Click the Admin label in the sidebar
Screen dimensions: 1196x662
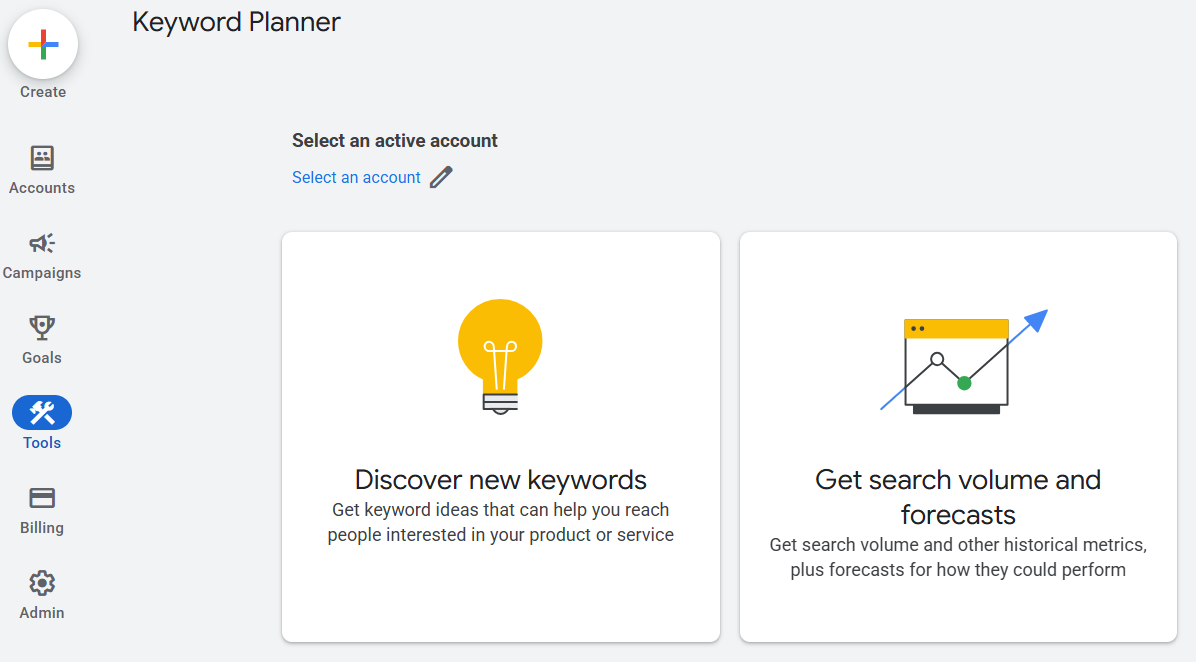(41, 612)
